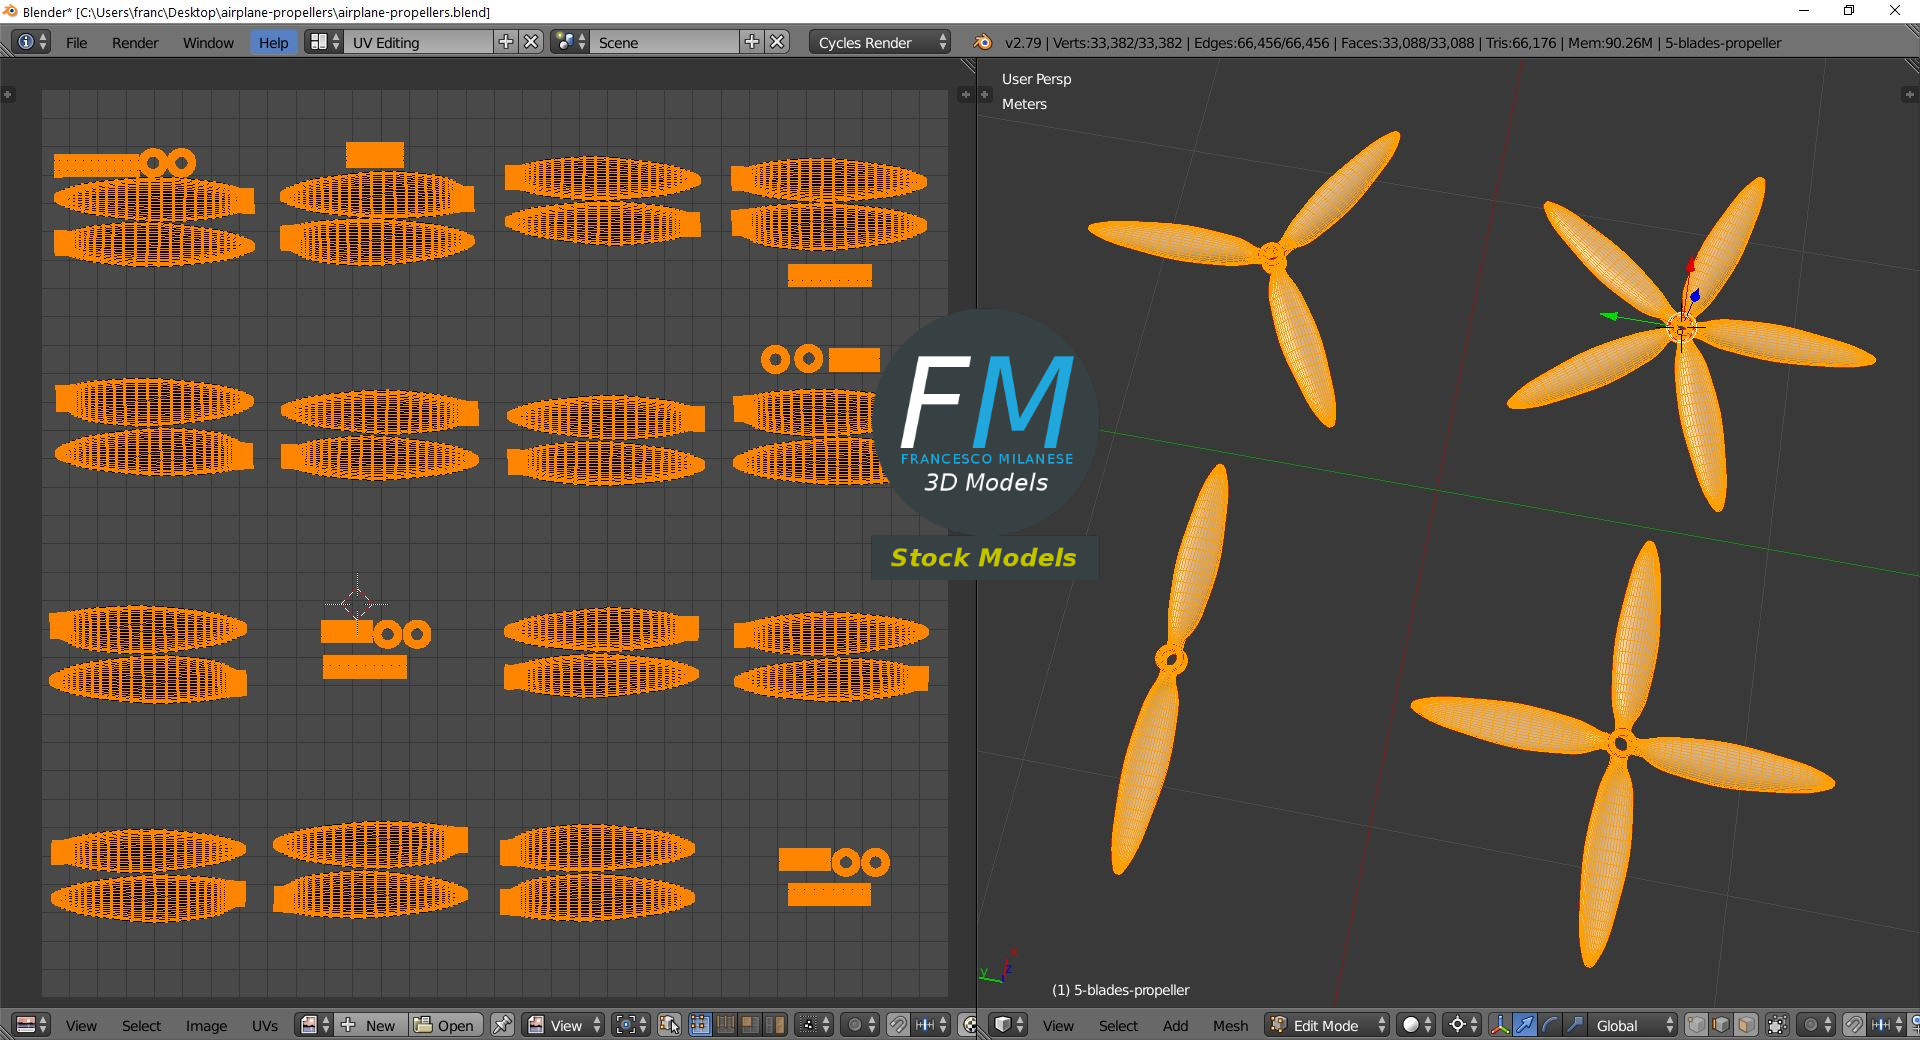Click the New image button
Image resolution: width=1920 pixels, height=1040 pixels.
371,1025
